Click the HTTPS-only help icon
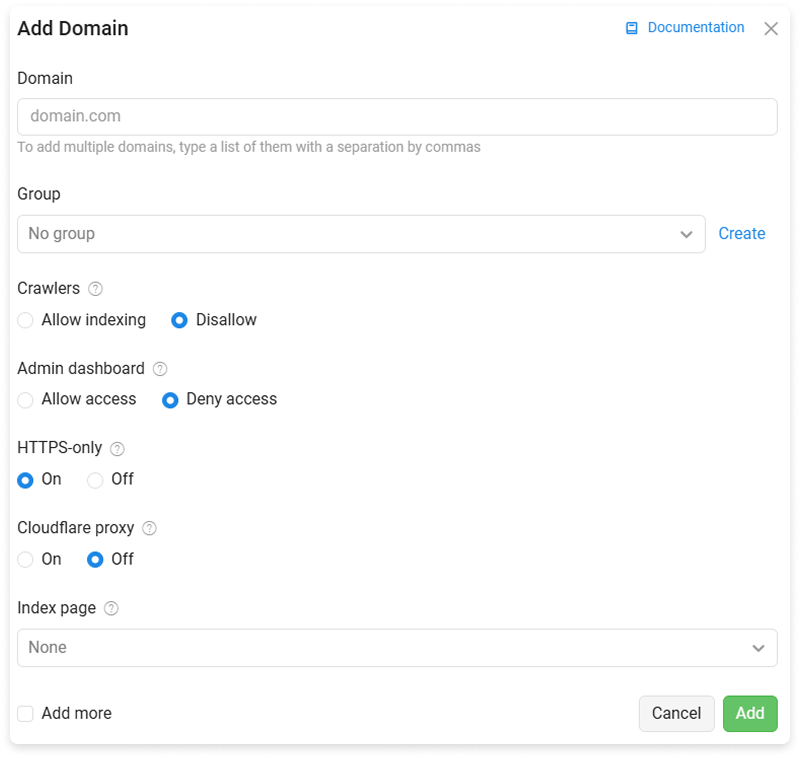The image size is (800, 758). tap(117, 448)
